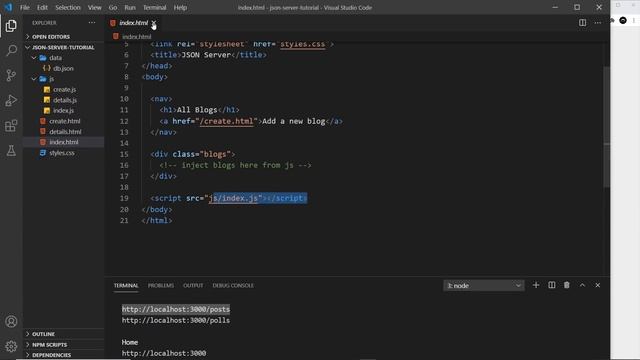The image size is (640, 360).
Task: Select index.html in the explorer tree
Action: tap(63, 142)
